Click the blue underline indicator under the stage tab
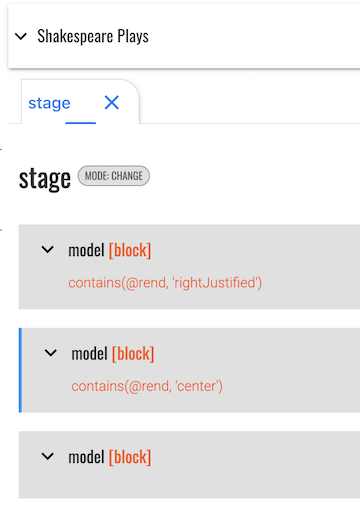This screenshot has height=516, width=360. (x=81, y=123)
